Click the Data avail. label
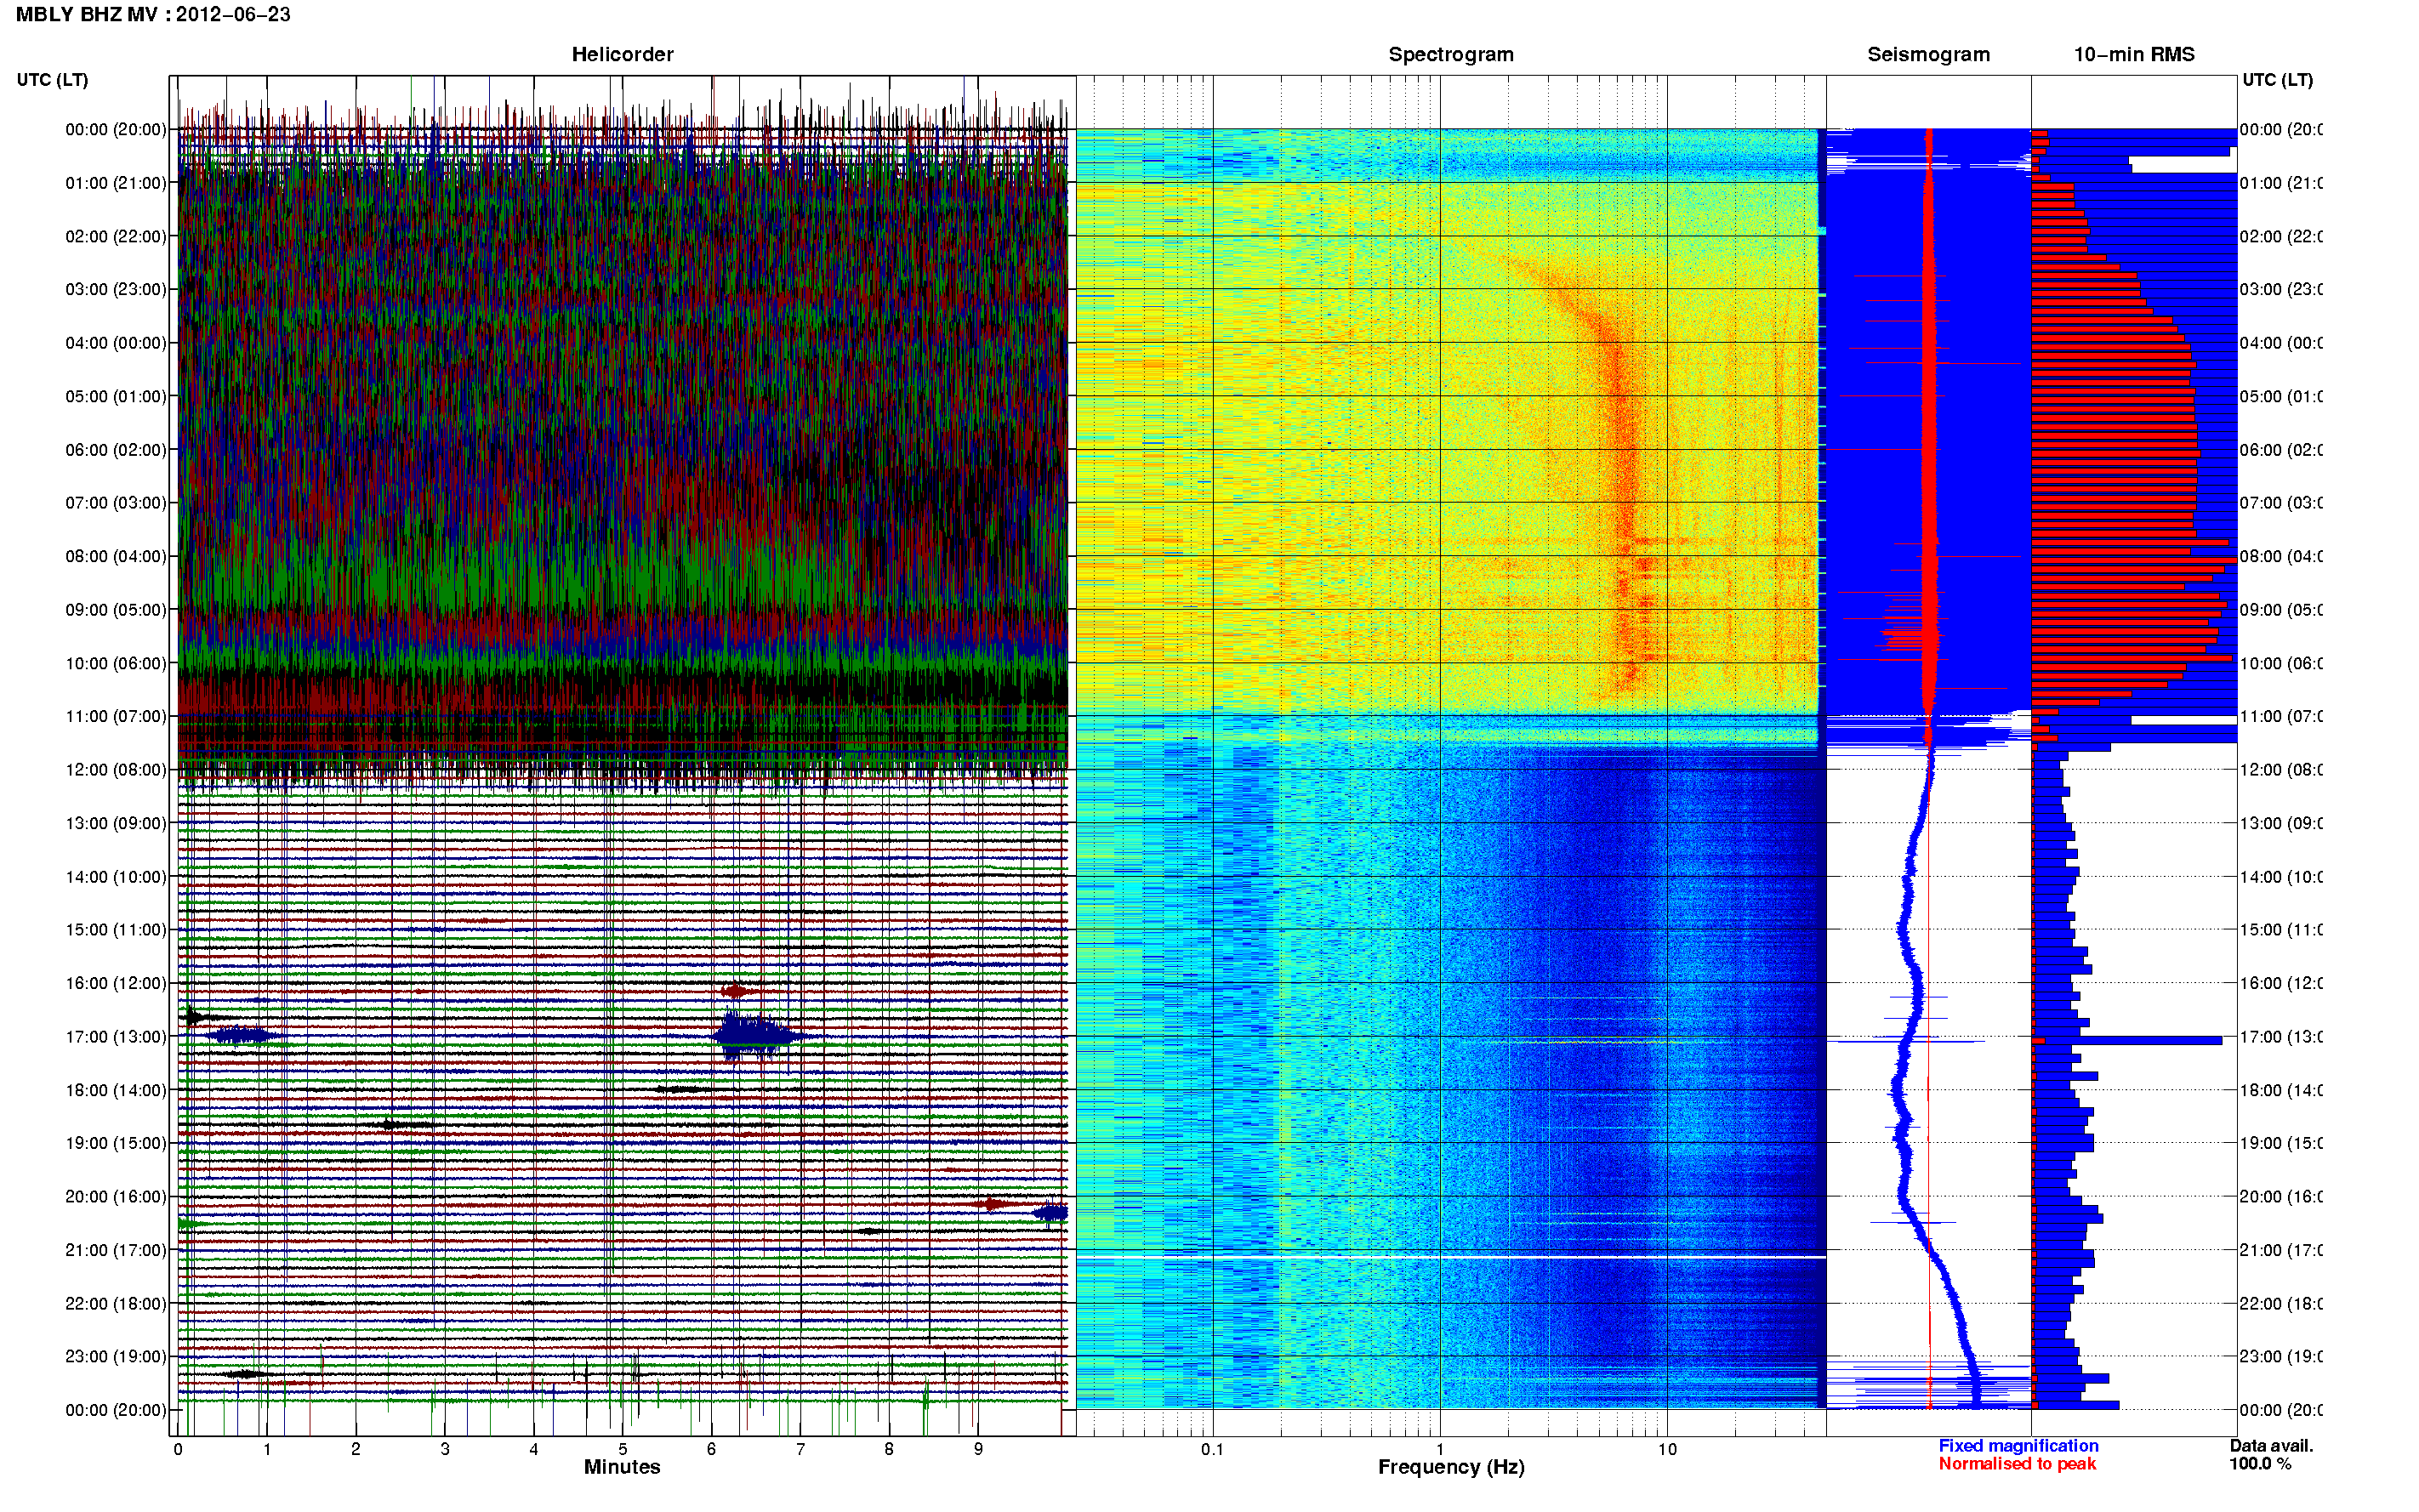Screen dimensions: 2419x1512 2271,1446
